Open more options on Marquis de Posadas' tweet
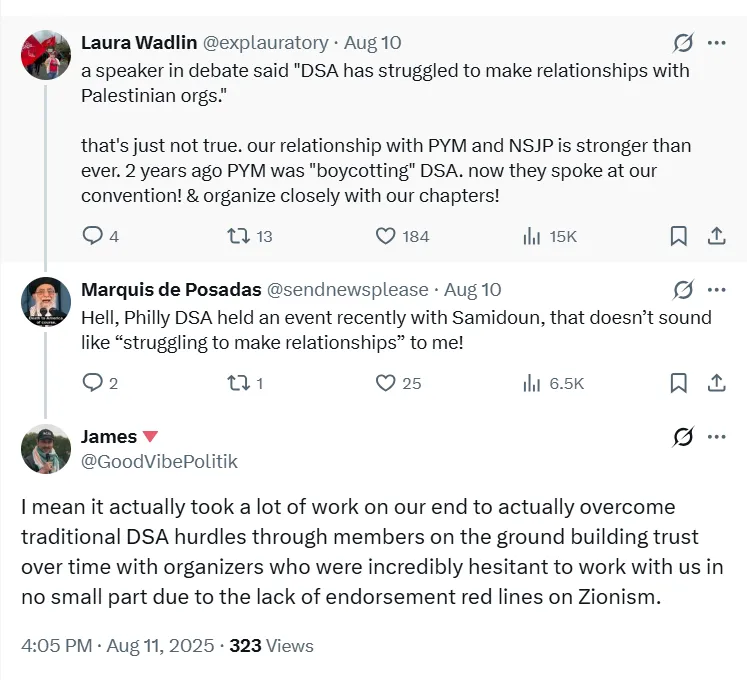The height and width of the screenshot is (680, 747). (716, 290)
